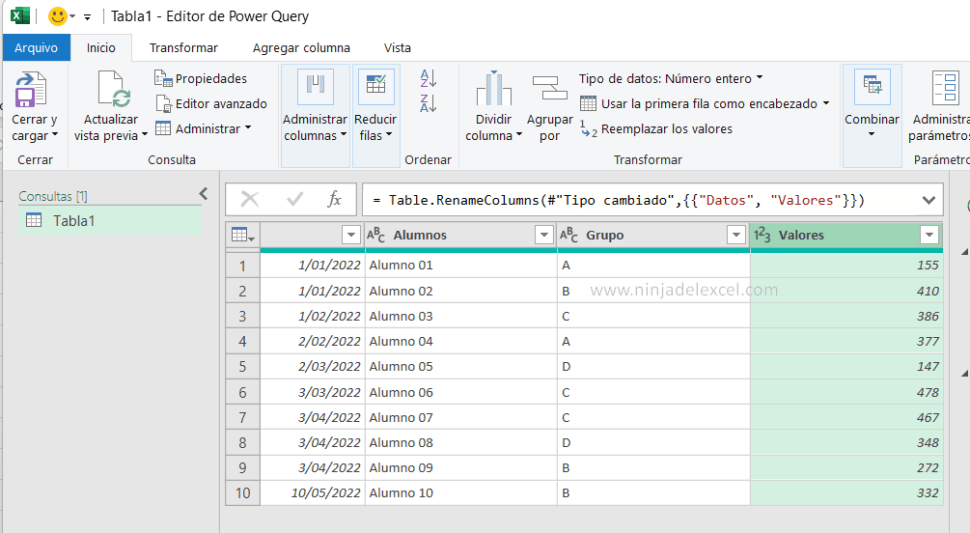Click Usar la primera fila como encabezado
970x533 pixels.
[705, 103]
